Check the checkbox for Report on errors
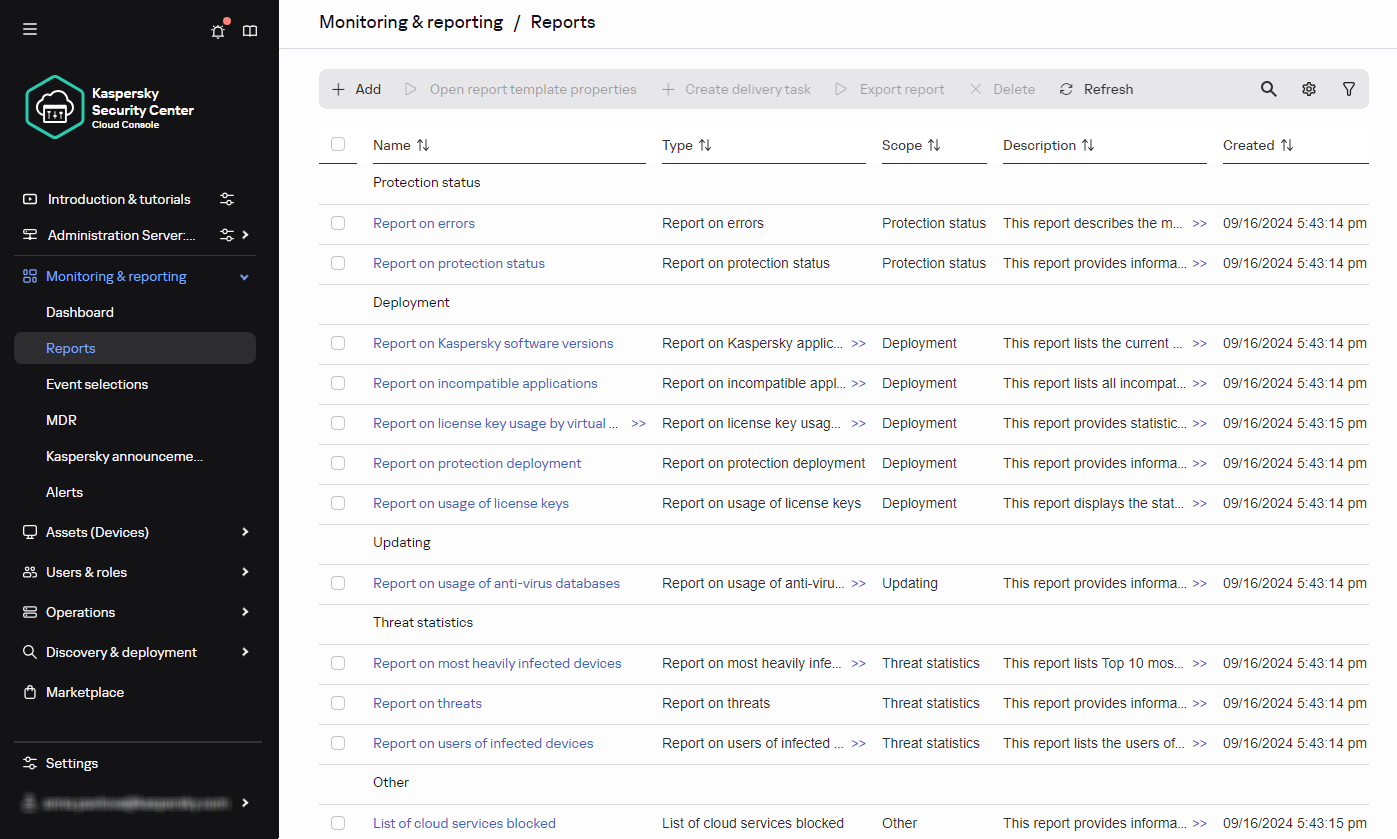 click(338, 223)
